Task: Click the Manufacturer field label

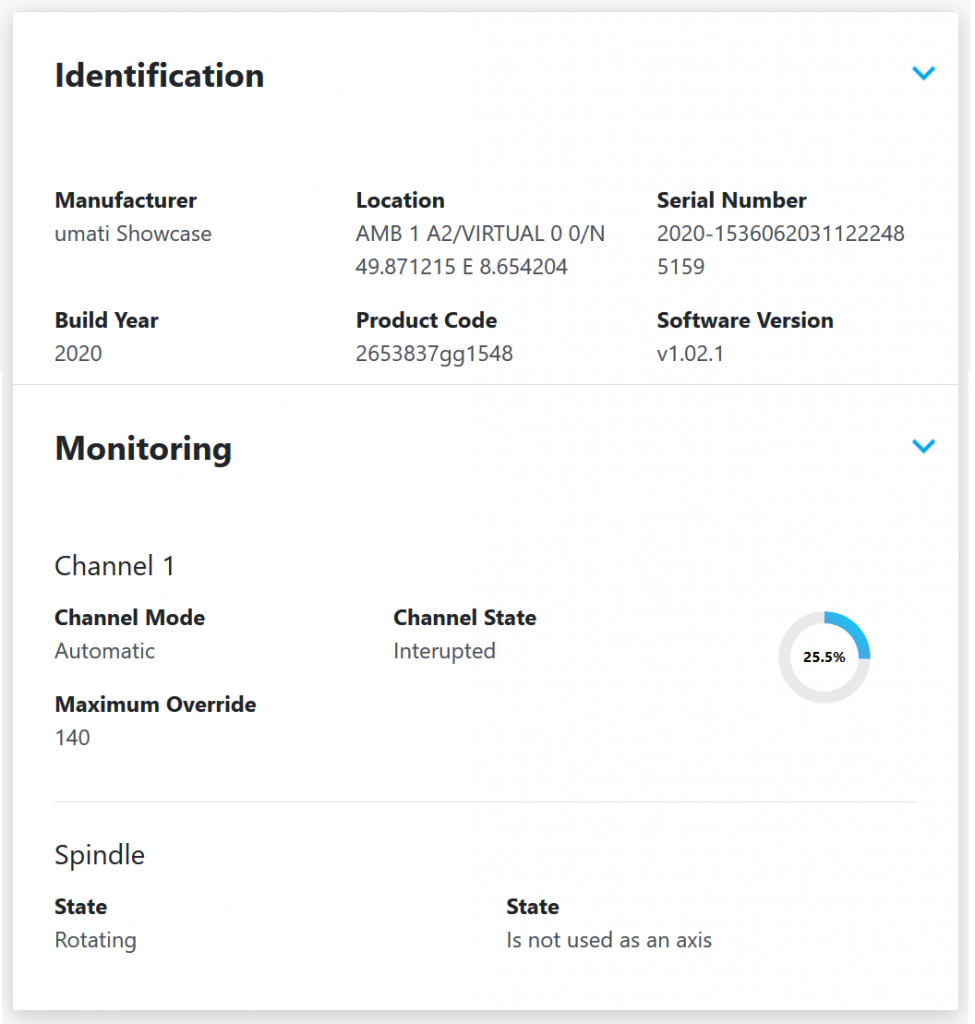Action: pyautogui.click(x=125, y=200)
